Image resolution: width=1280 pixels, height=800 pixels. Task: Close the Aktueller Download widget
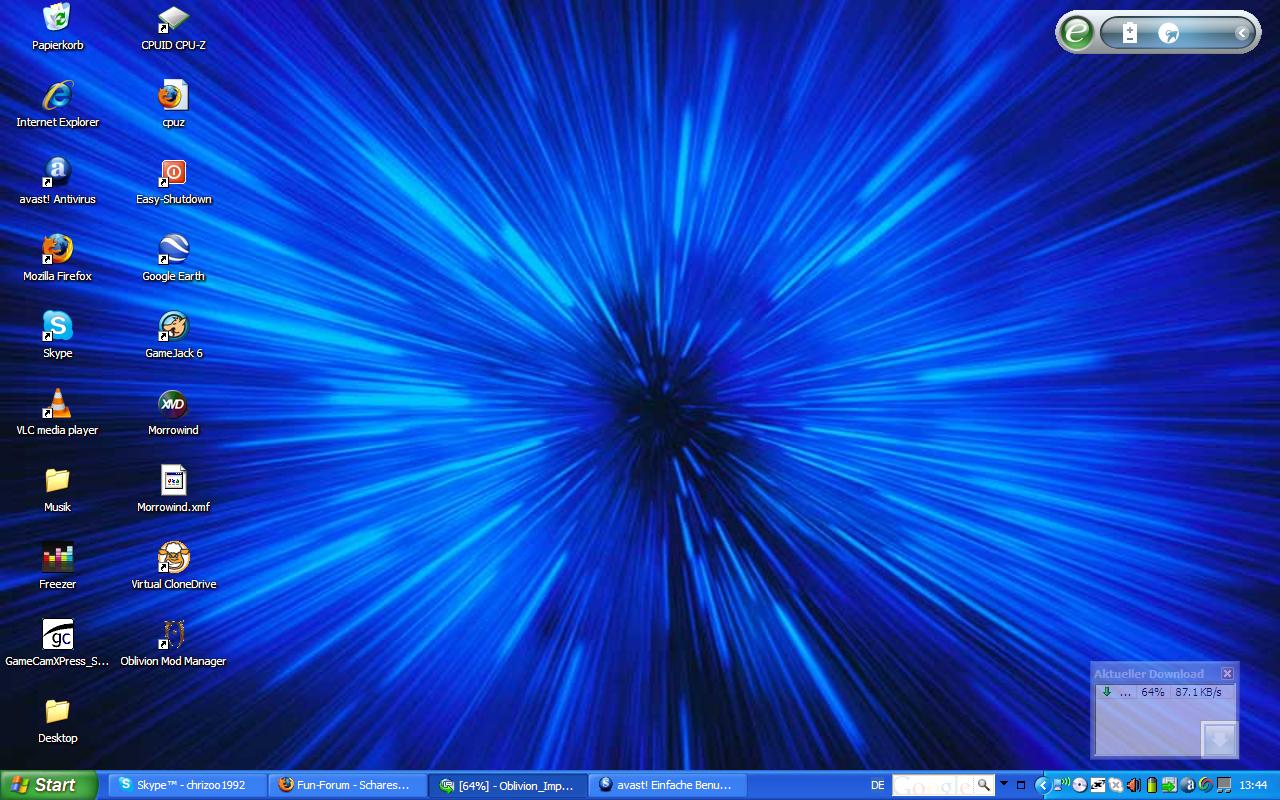tap(1227, 673)
